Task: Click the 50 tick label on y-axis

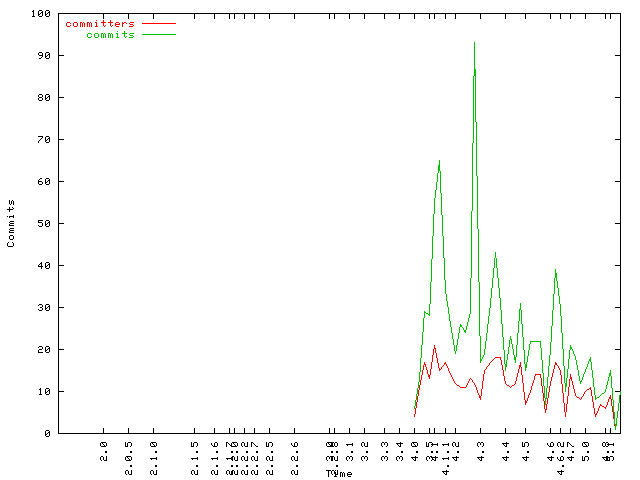Action: [x=44, y=223]
